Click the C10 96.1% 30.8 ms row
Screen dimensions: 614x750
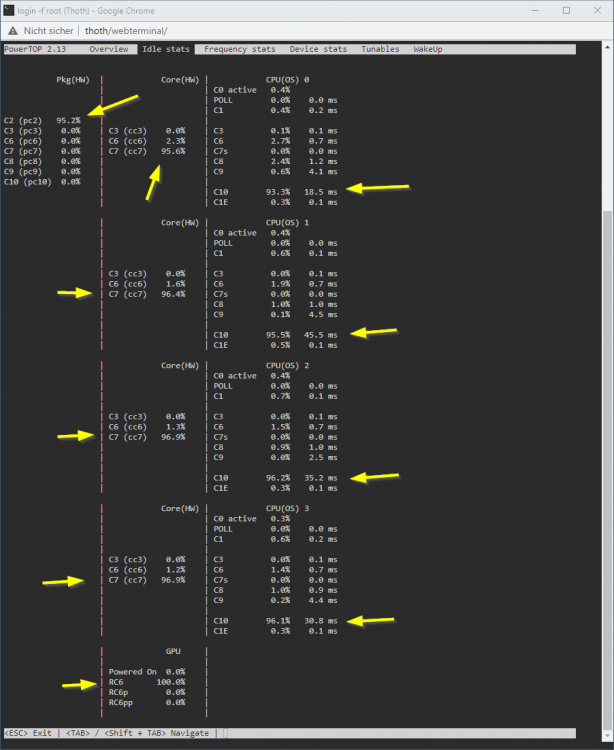pyautogui.click(x=275, y=621)
